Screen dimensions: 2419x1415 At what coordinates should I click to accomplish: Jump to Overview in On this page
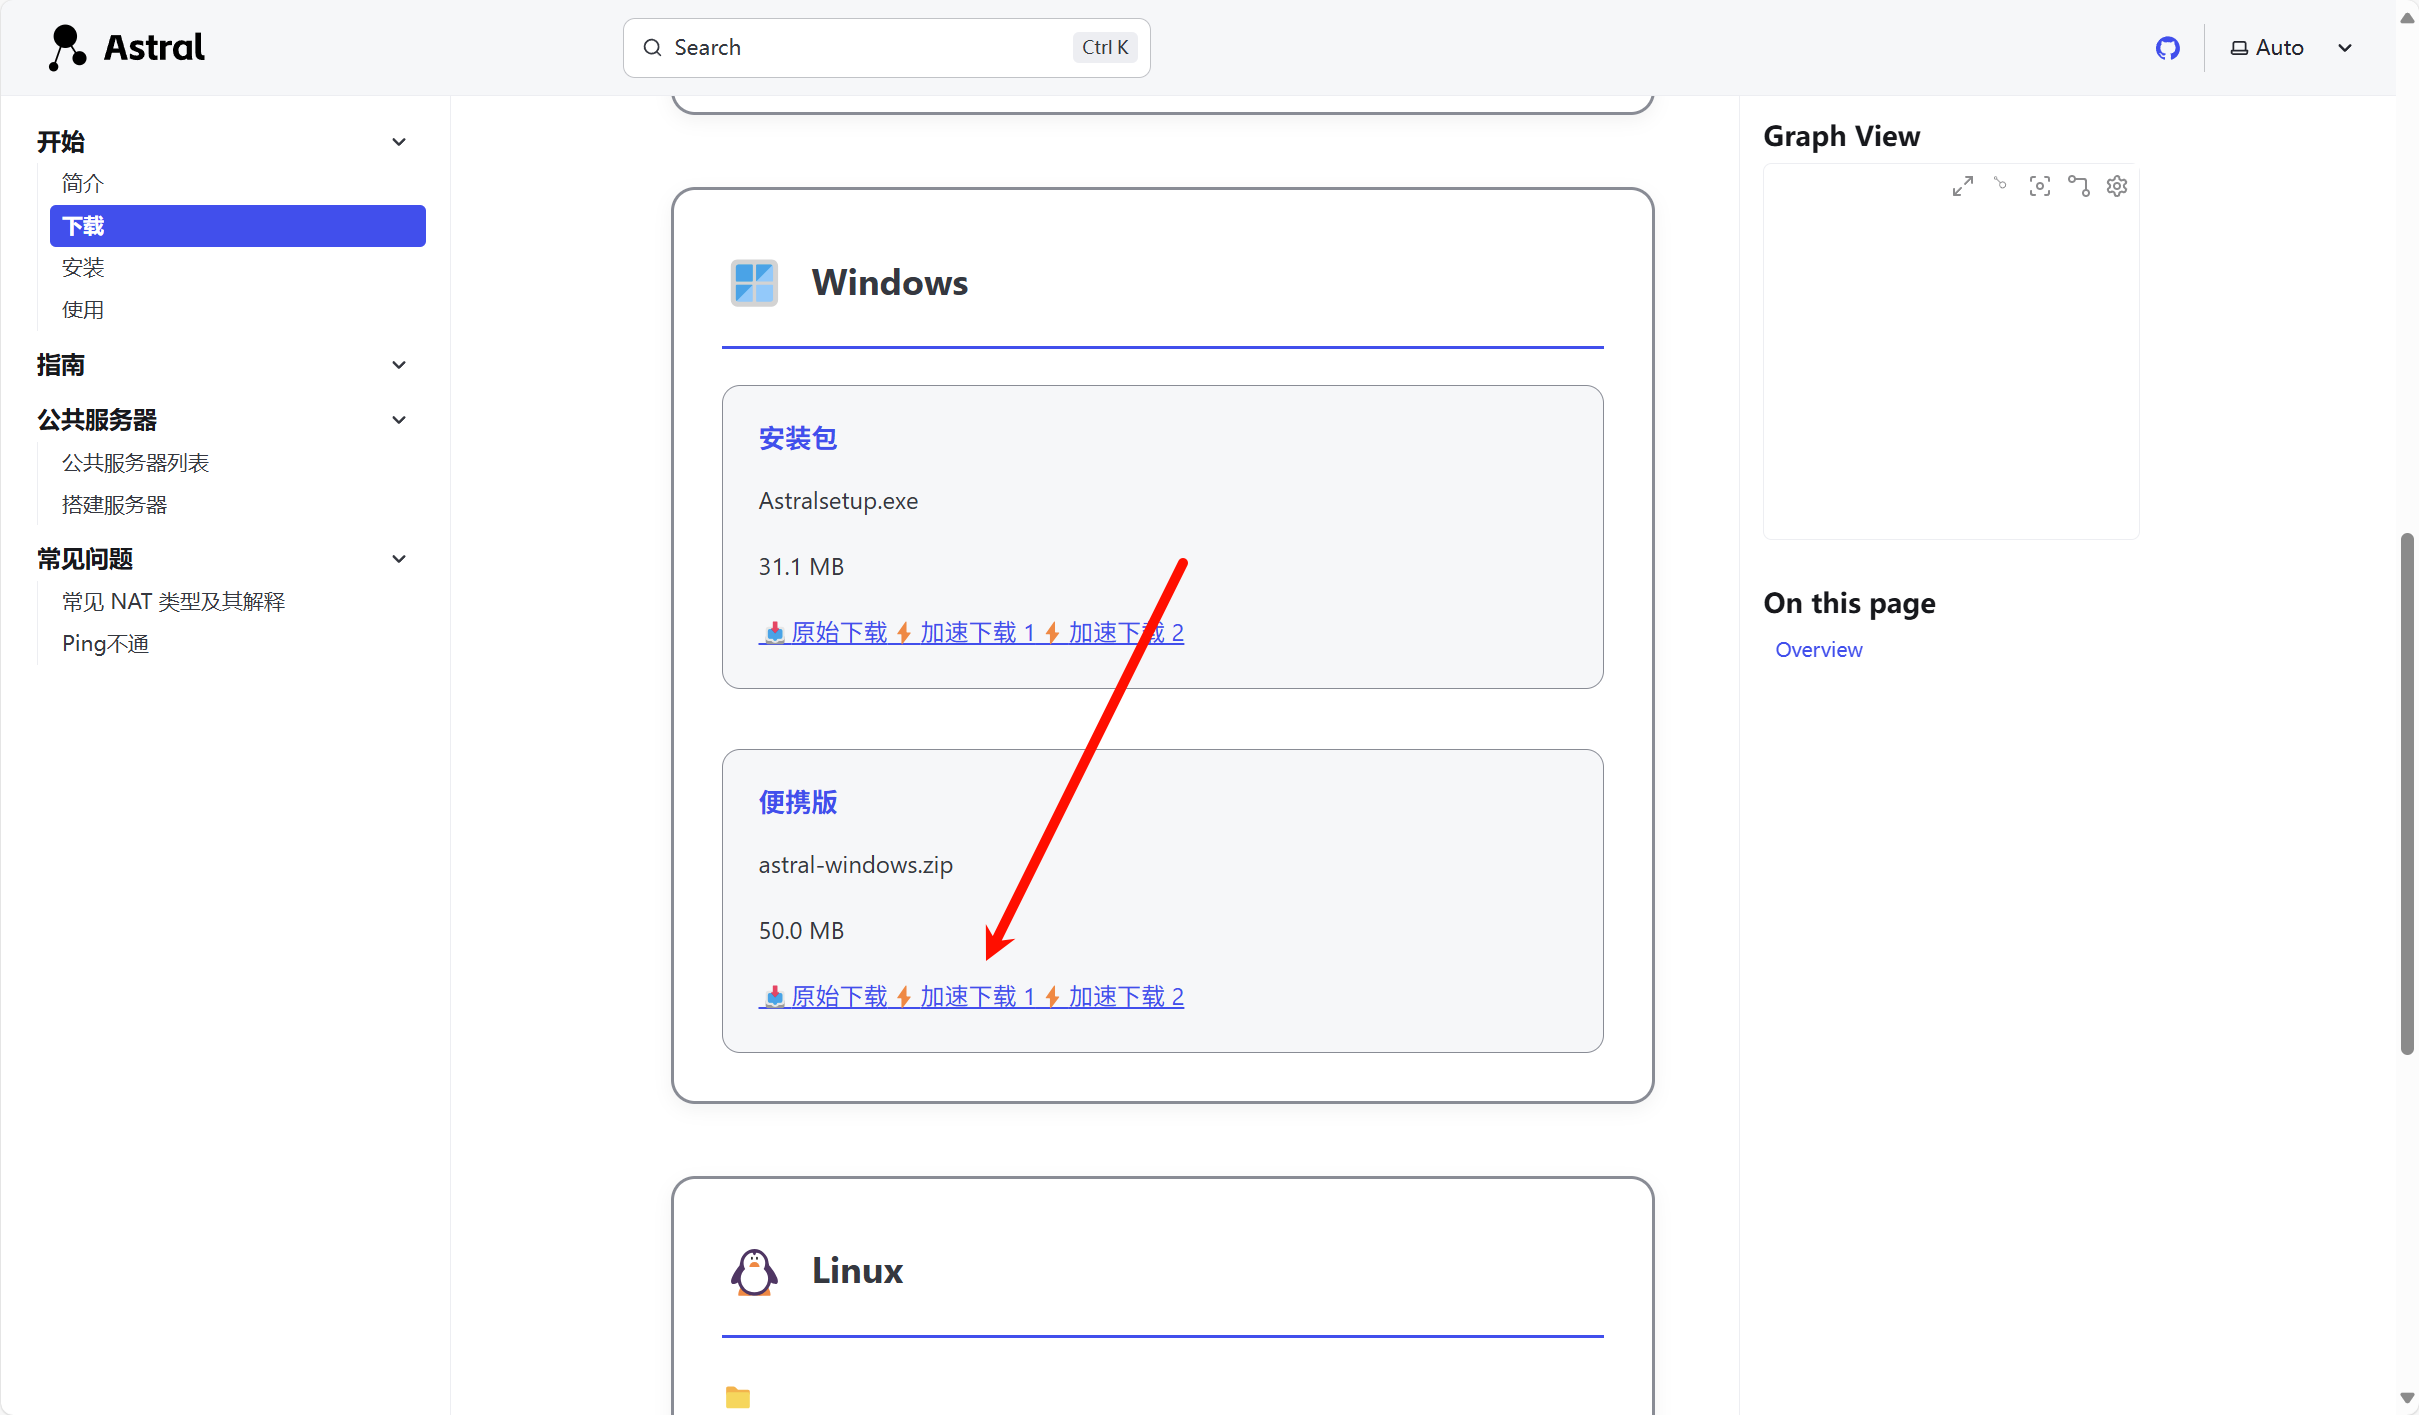pyautogui.click(x=1819, y=650)
